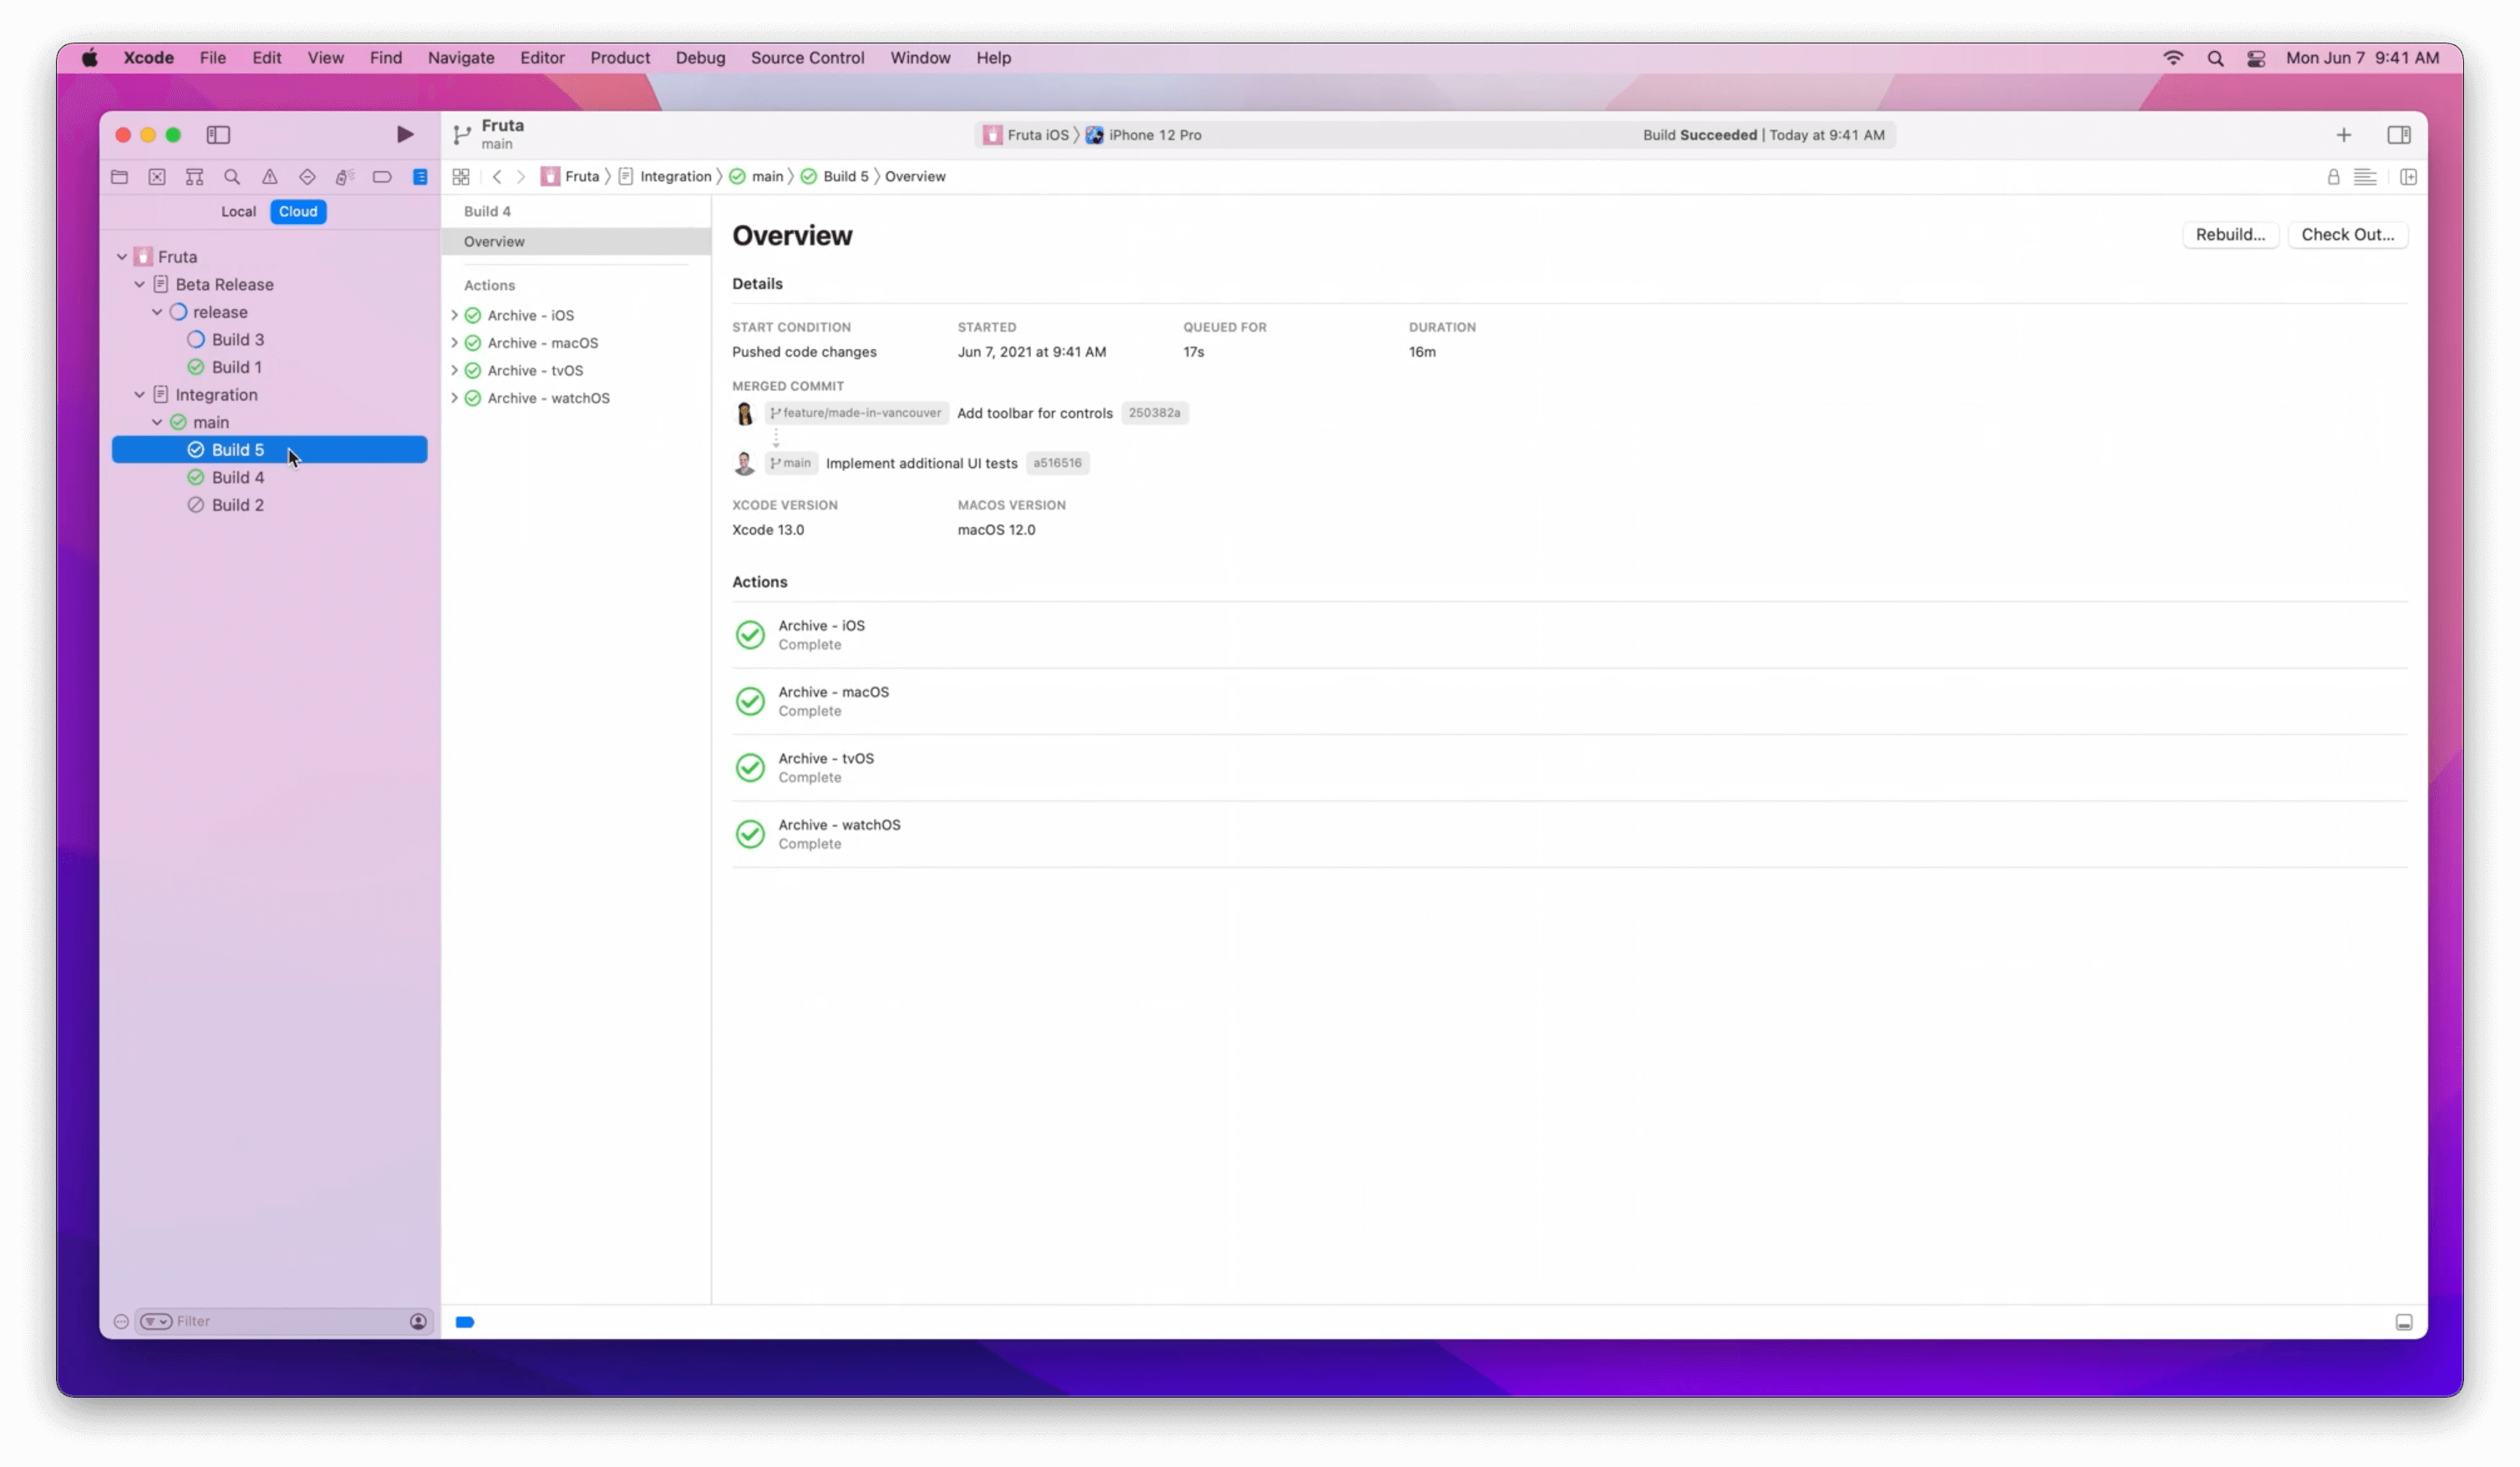Click the plus Library button

pos(2343,134)
